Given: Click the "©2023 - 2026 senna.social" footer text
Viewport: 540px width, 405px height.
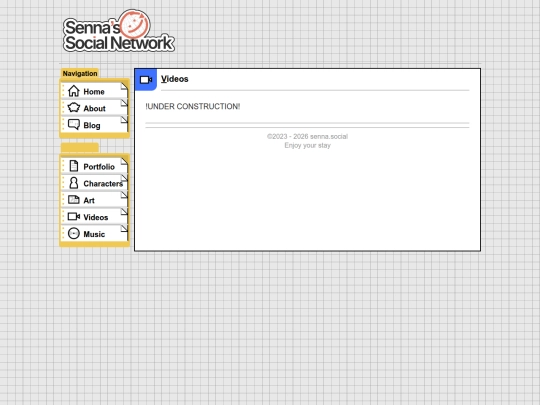Looking at the screenshot, I should tap(307, 136).
